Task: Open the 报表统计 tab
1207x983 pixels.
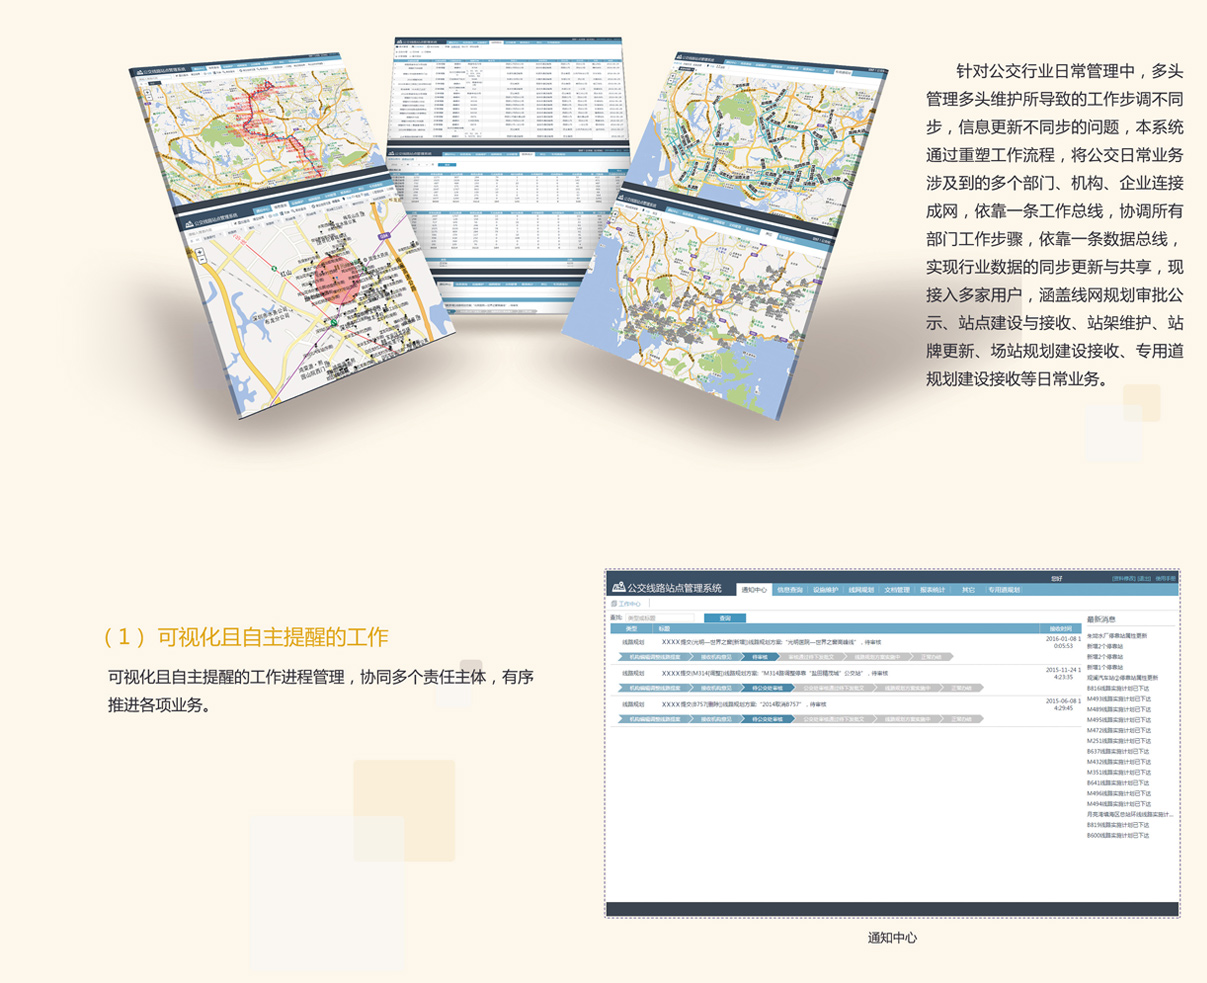Action: point(932,590)
